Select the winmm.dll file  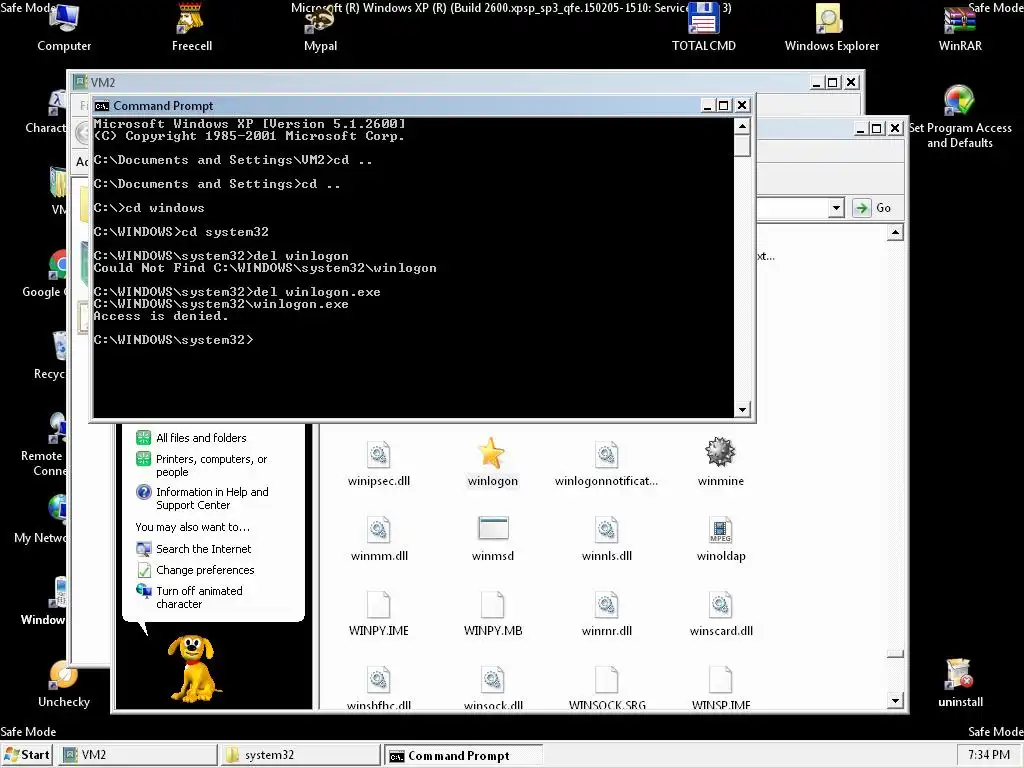(x=379, y=539)
